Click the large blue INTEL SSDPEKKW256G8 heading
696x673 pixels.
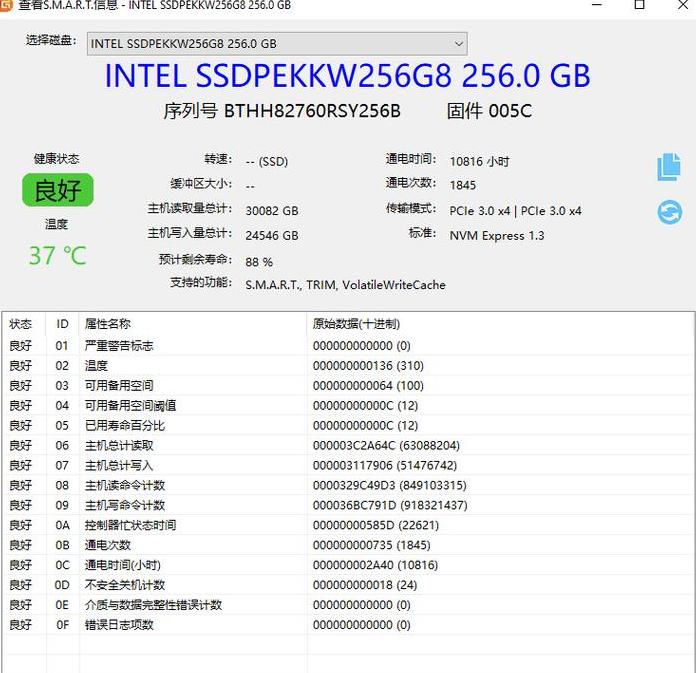coord(348,75)
